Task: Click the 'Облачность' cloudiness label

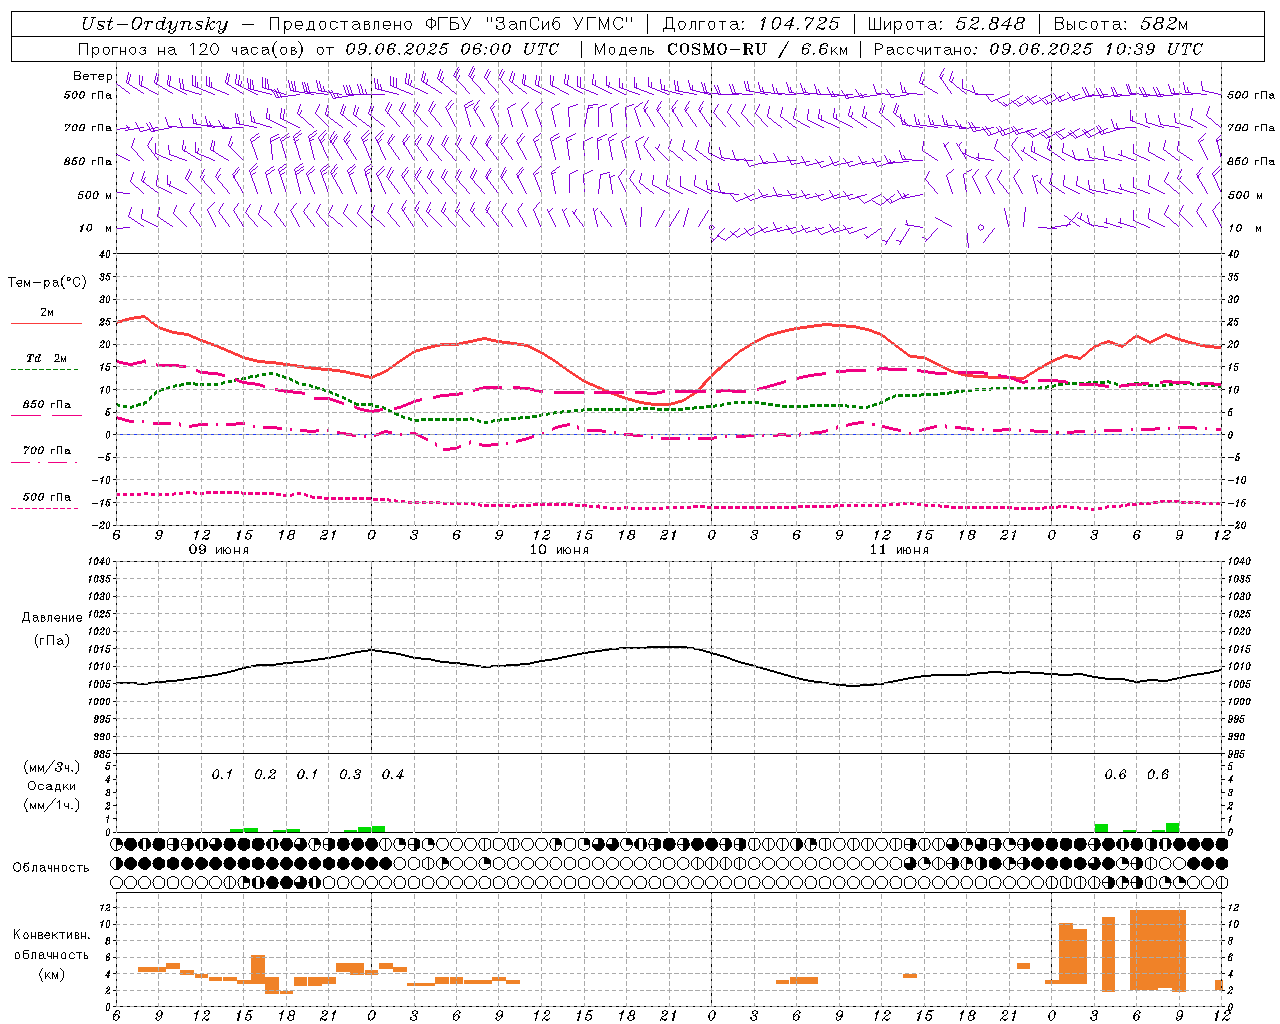Action: 51,868
